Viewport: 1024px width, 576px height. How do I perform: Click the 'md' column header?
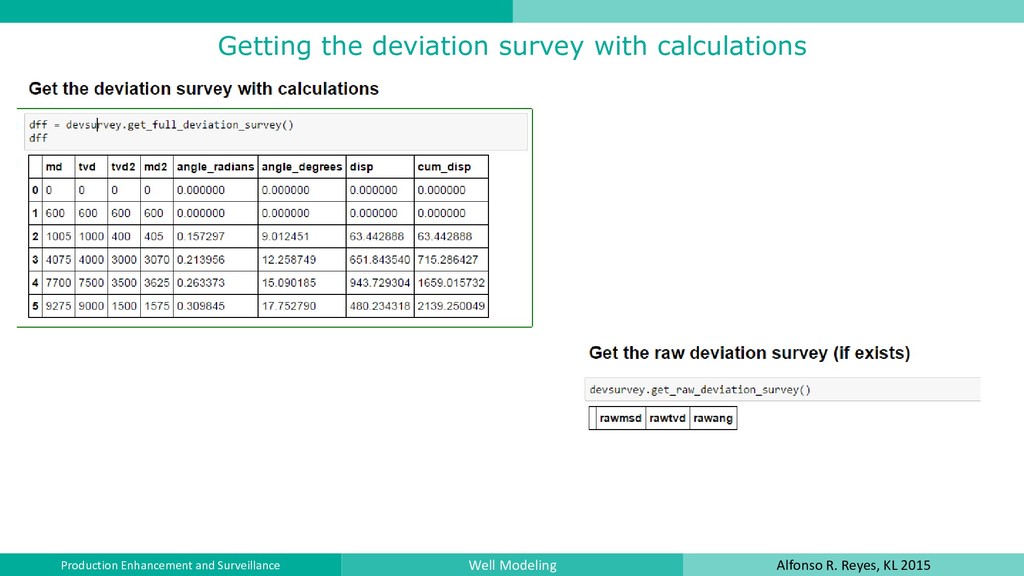54,167
